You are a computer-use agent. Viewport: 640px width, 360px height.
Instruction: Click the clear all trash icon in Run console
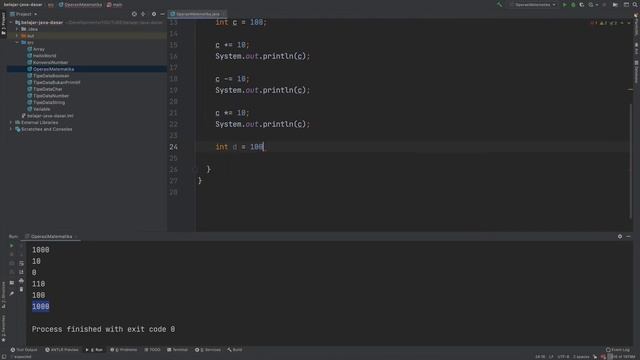21,289
